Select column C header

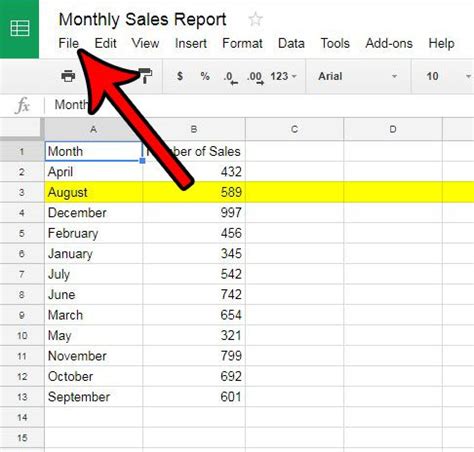pyautogui.click(x=294, y=129)
